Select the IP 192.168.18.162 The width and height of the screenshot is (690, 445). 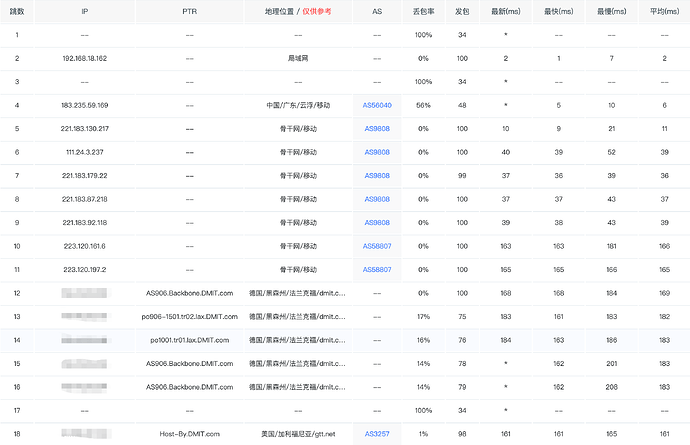[x=84, y=58]
